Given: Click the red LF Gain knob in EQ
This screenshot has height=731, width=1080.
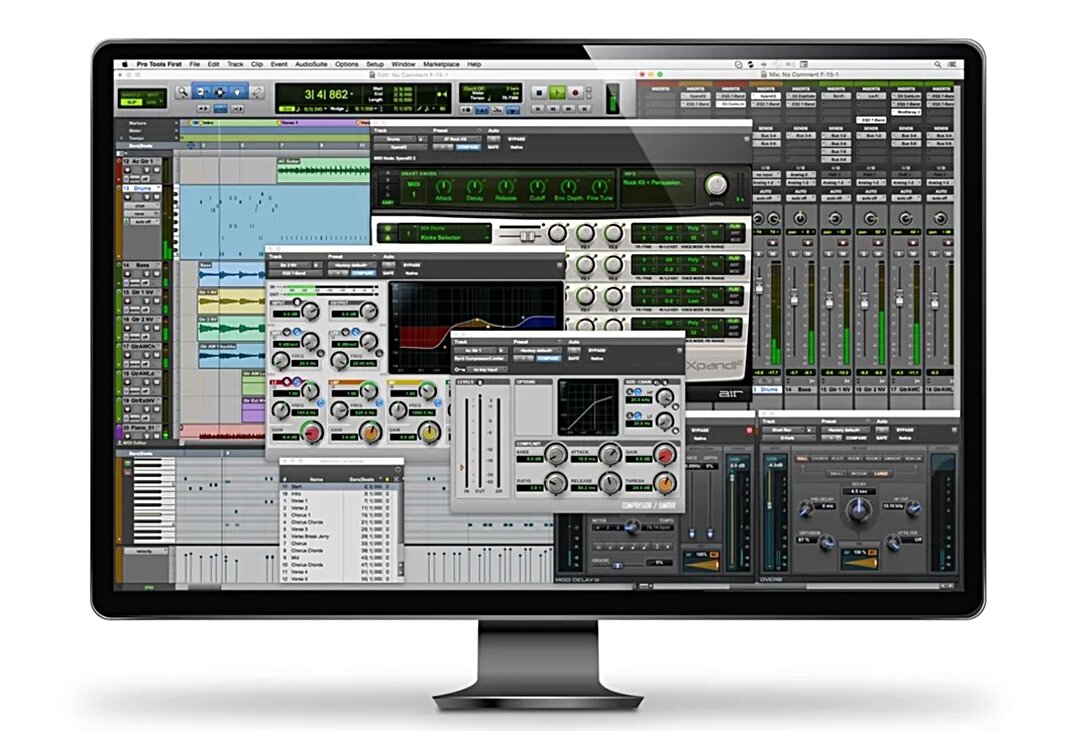Looking at the screenshot, I should 312,433.
